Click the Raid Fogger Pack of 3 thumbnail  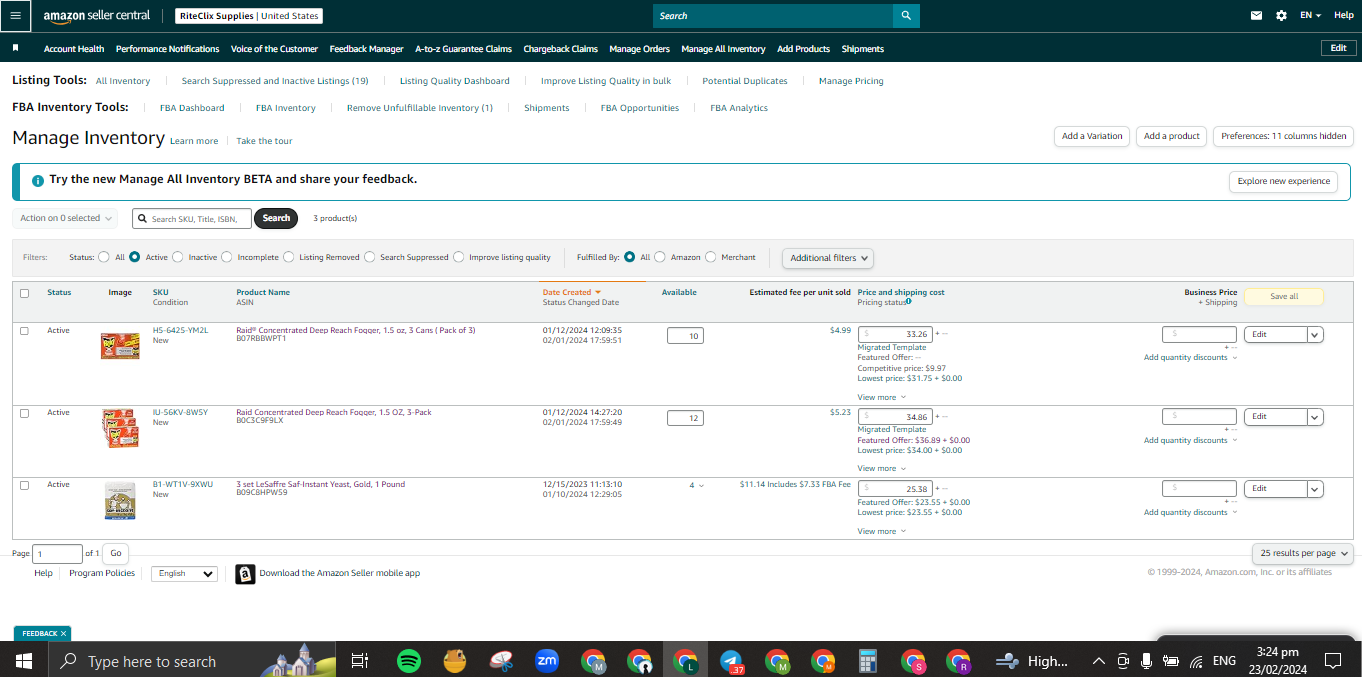(120, 346)
